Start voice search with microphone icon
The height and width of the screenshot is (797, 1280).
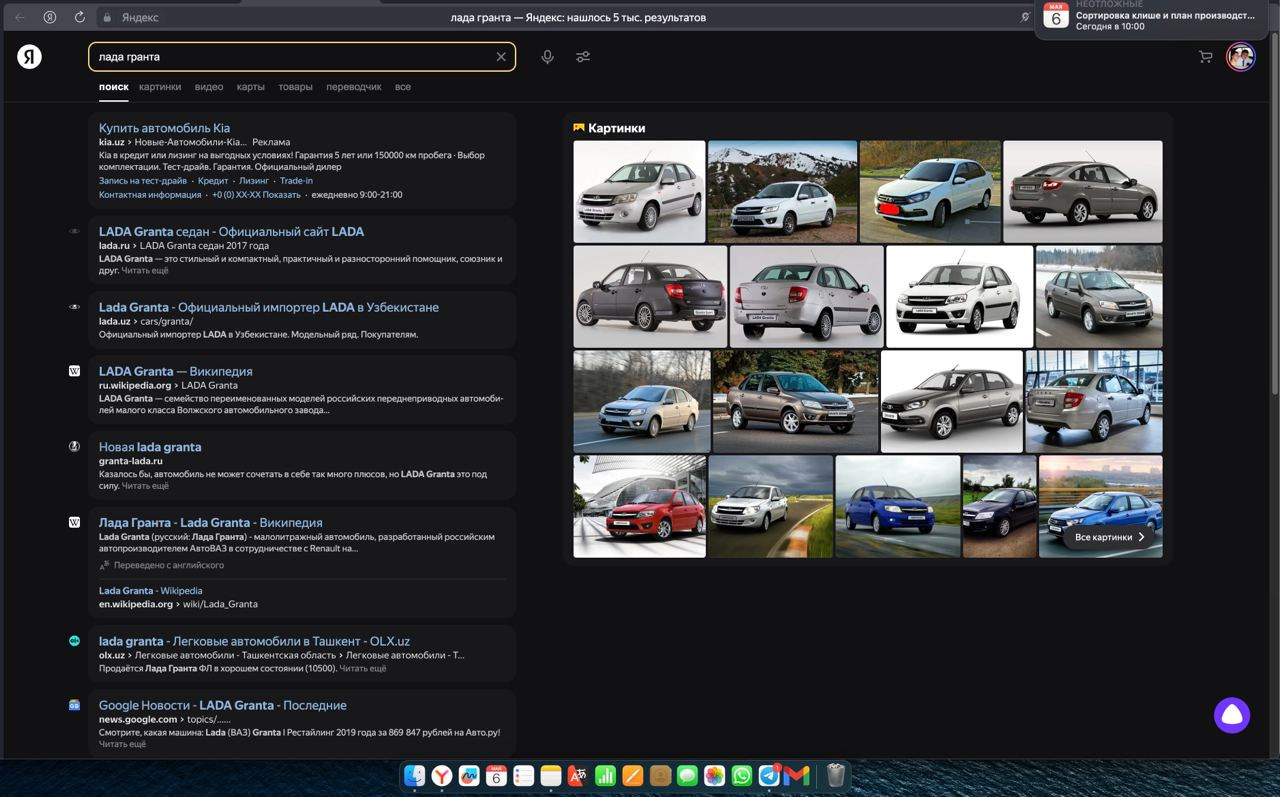tap(547, 57)
